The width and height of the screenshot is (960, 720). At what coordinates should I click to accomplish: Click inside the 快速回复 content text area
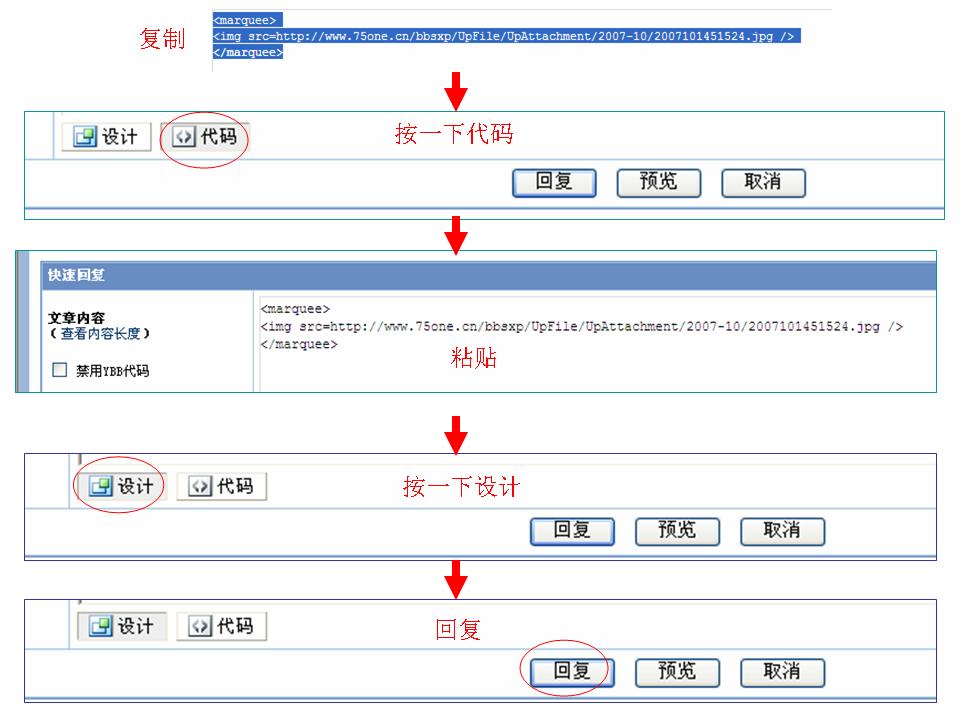click(597, 344)
